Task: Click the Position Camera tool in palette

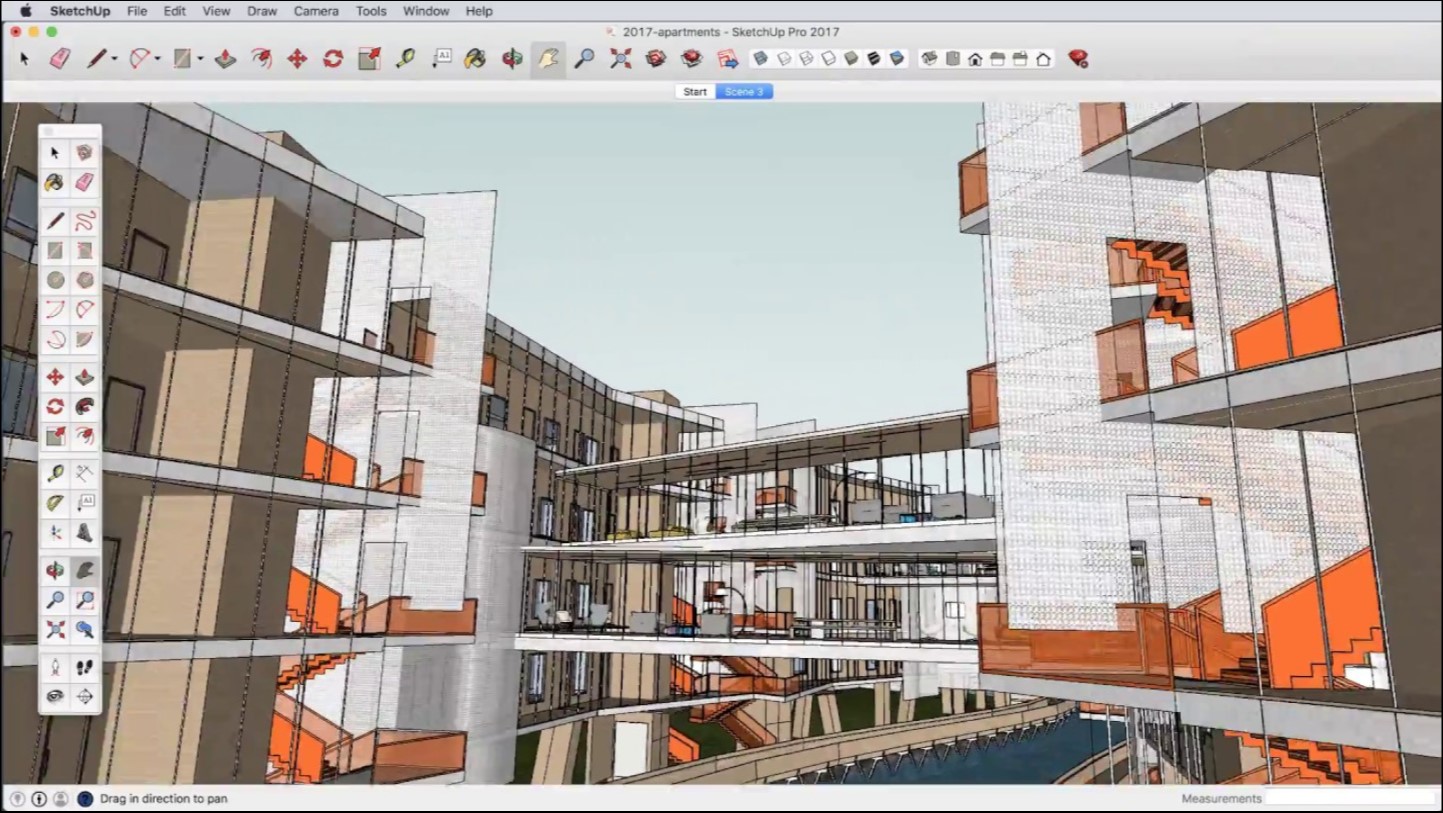Action: tap(56, 666)
